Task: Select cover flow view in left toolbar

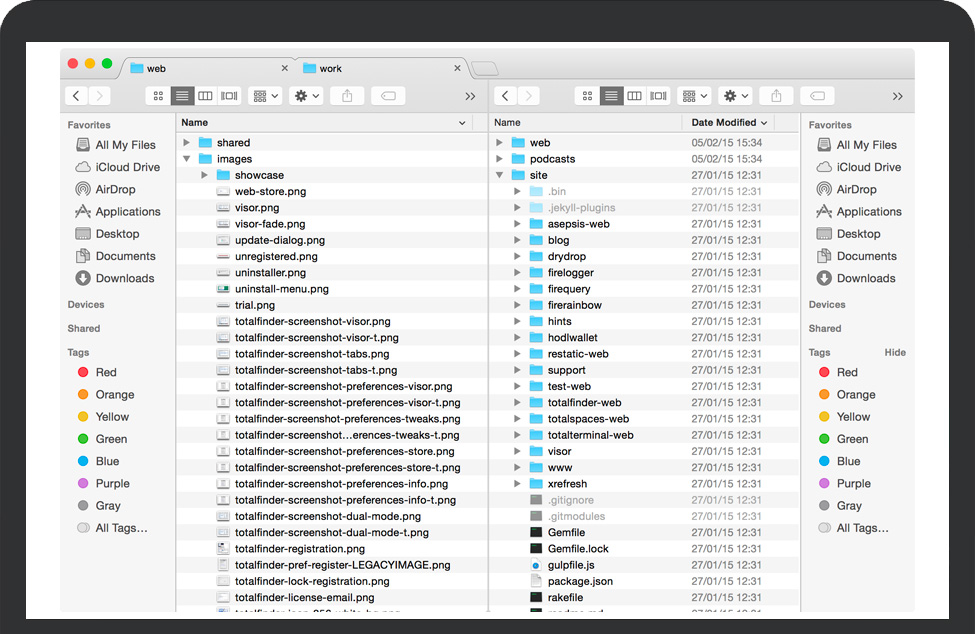Action: (229, 96)
